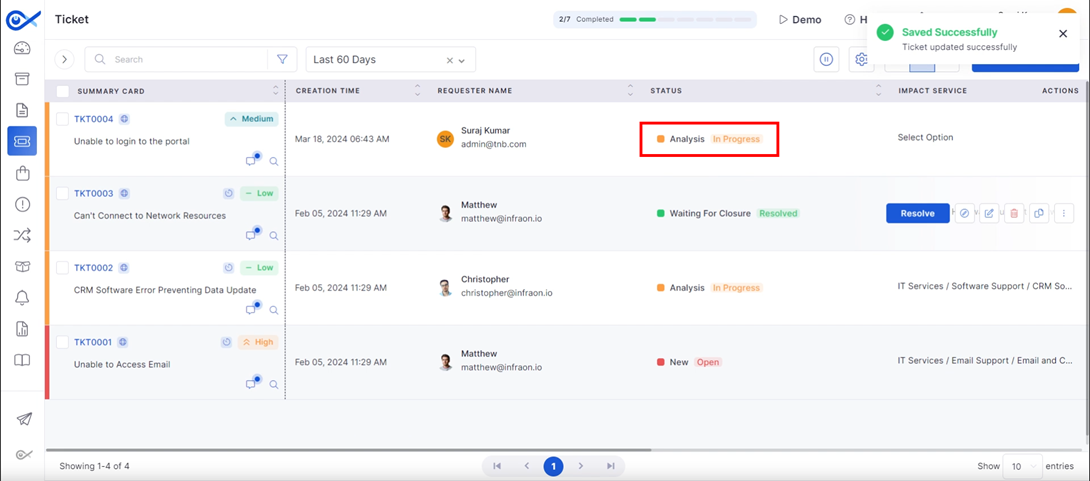Click the delete trash icon for TKT0003
The width and height of the screenshot is (1090, 481).
(x=1014, y=213)
